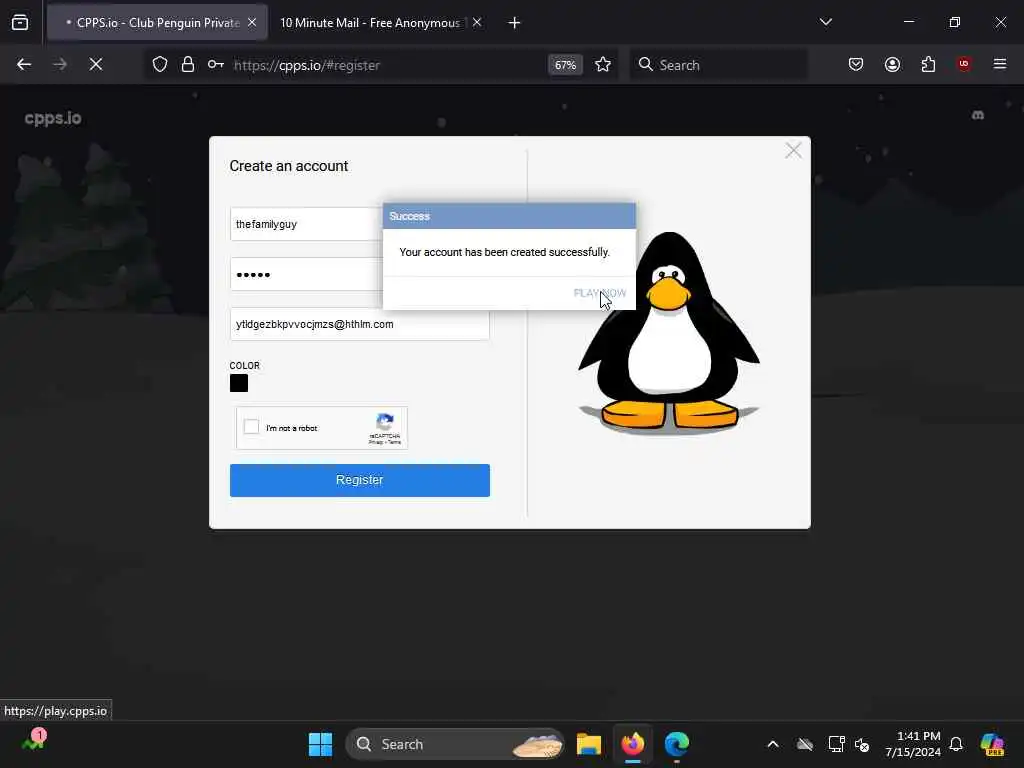Screen dimensions: 1024x768
Task: Open File Explorer from taskbar
Action: tap(588, 744)
